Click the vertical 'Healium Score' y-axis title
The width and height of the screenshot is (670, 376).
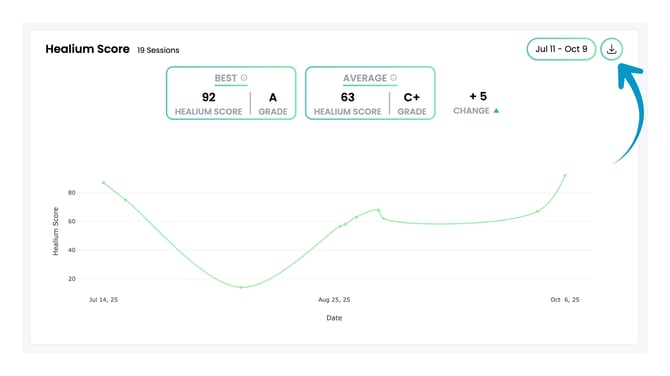click(x=56, y=231)
